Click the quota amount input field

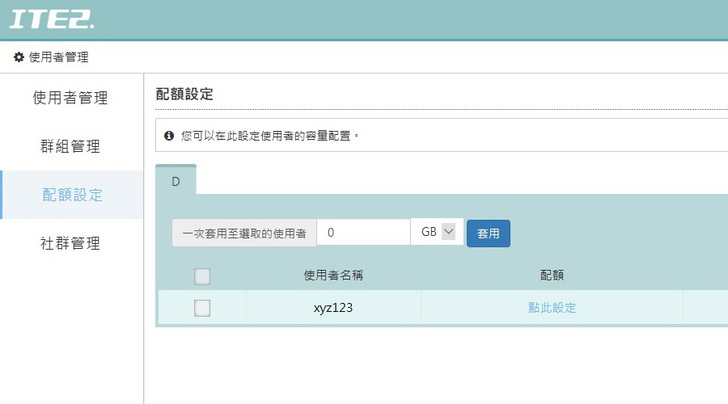click(364, 232)
